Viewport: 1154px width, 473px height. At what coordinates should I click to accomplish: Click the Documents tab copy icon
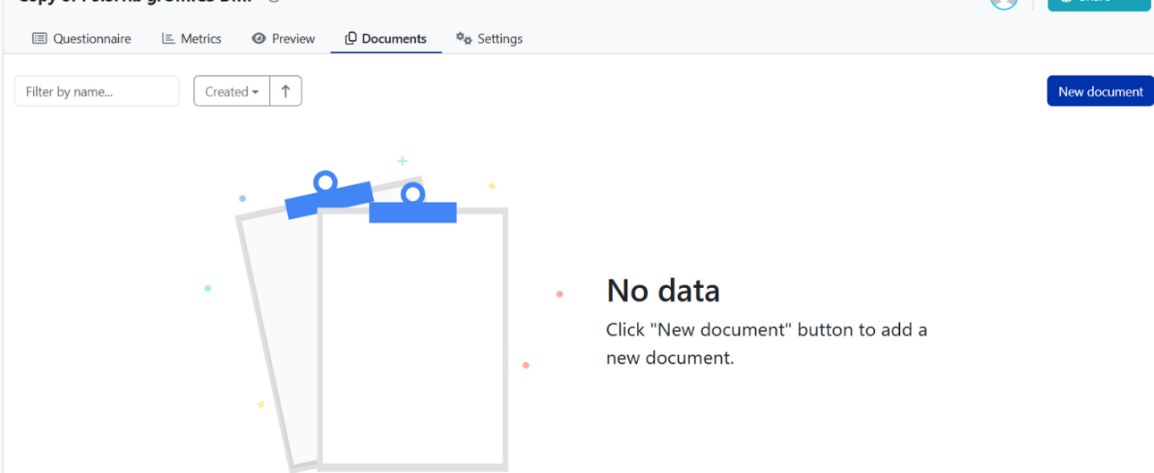tap(350, 39)
